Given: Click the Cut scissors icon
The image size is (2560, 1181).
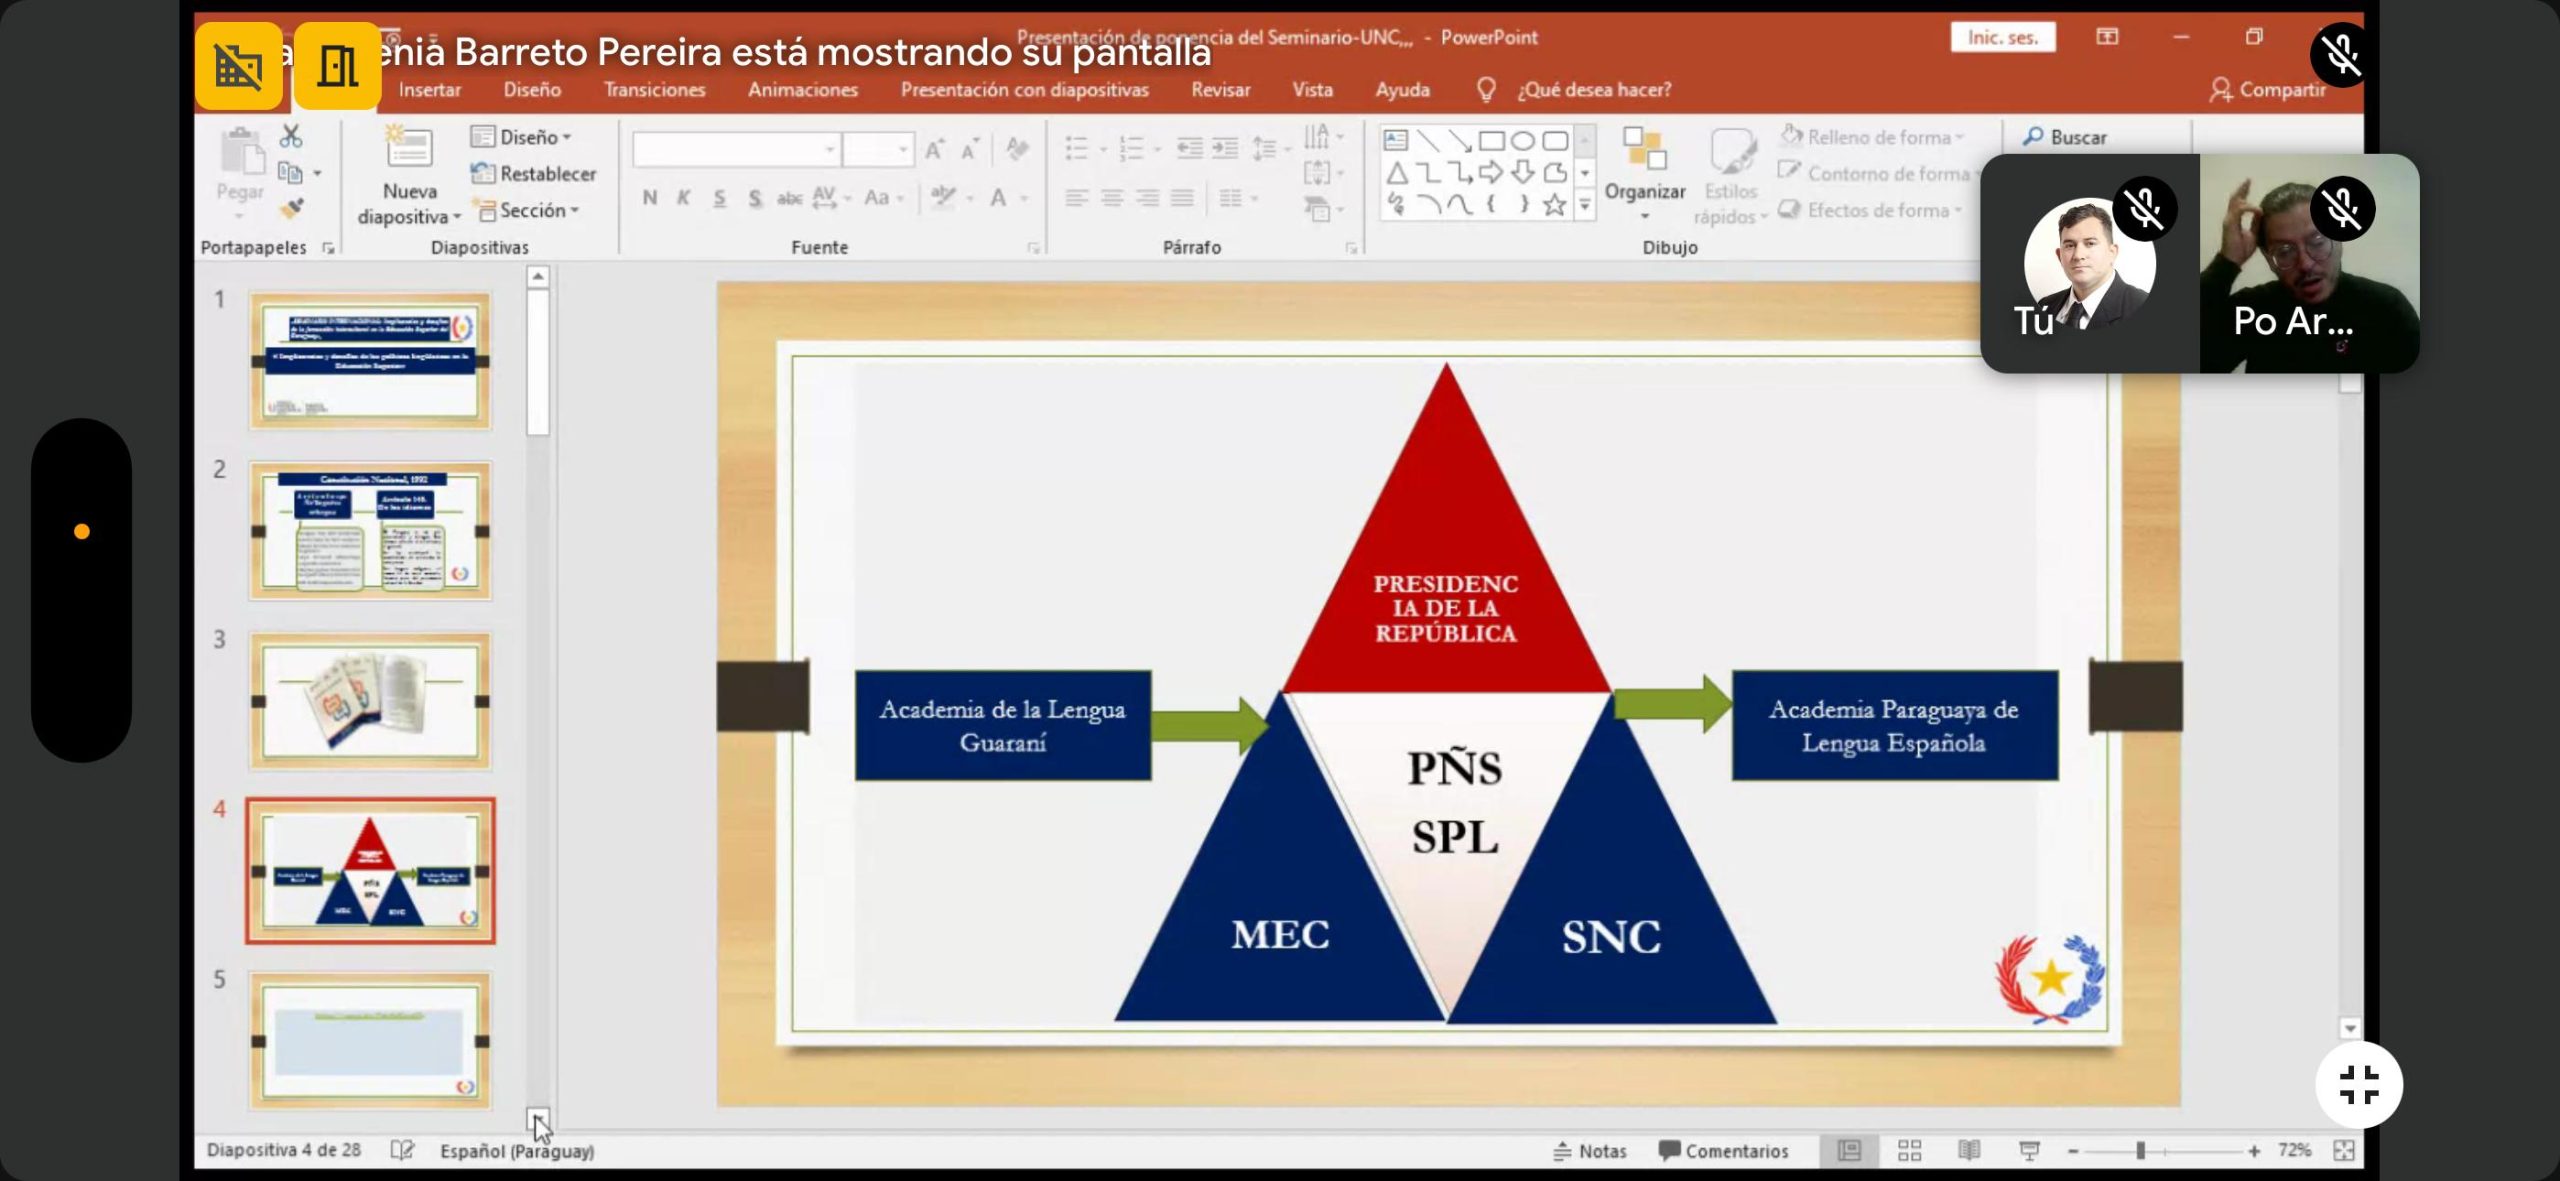Looking at the screenshot, I should 291,136.
